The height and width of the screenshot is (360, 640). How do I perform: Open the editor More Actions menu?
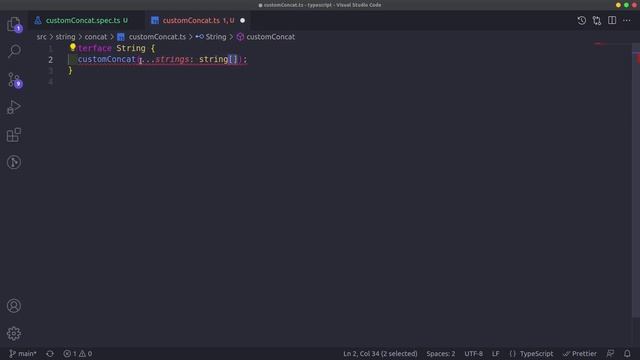point(627,20)
